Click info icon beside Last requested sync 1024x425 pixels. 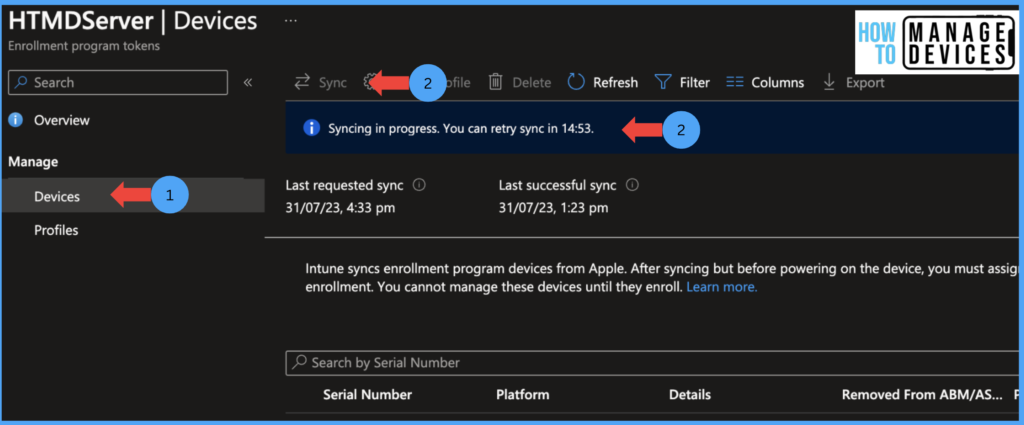[x=420, y=185]
